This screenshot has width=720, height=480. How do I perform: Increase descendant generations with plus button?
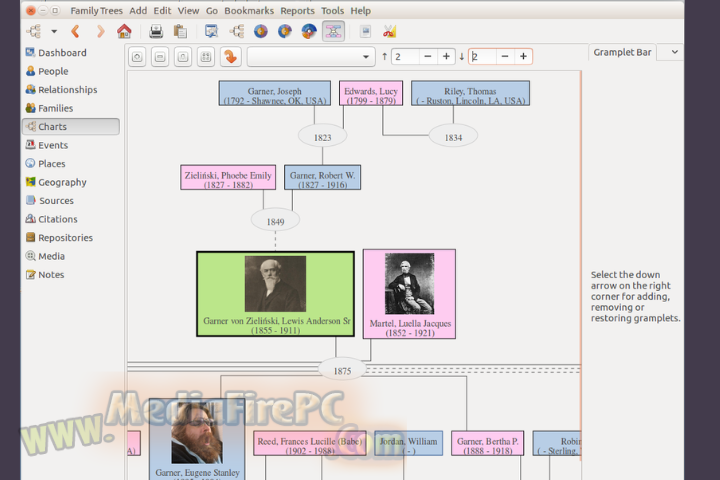pyautogui.click(x=523, y=56)
